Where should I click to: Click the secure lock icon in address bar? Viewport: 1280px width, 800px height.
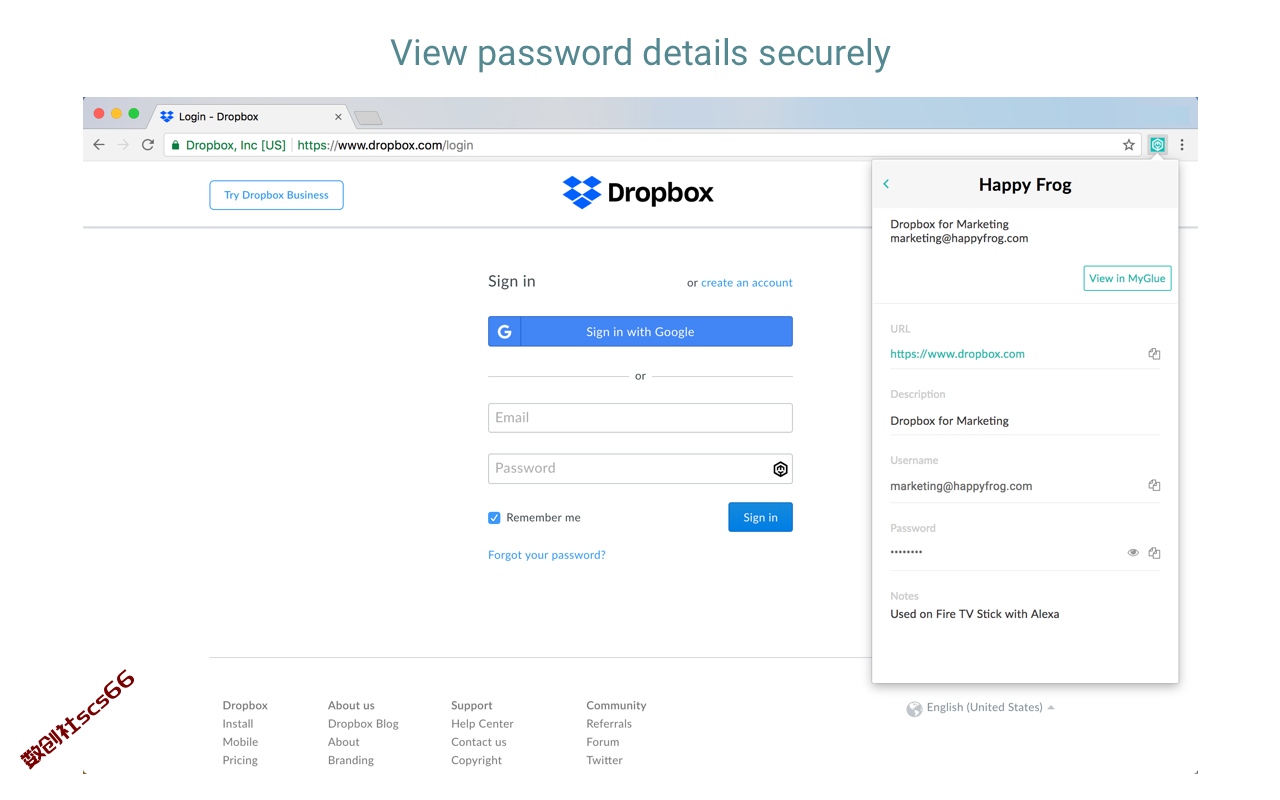tap(175, 145)
